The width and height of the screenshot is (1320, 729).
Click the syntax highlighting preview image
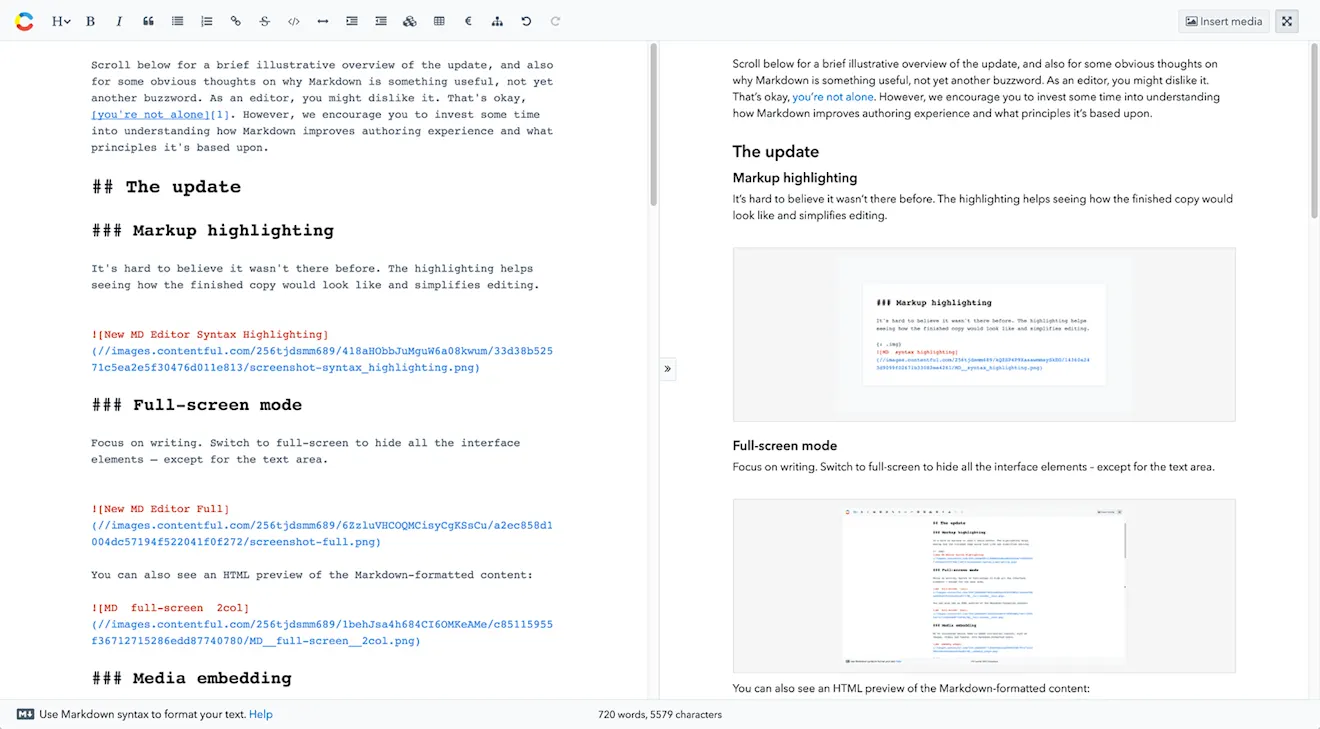point(984,334)
